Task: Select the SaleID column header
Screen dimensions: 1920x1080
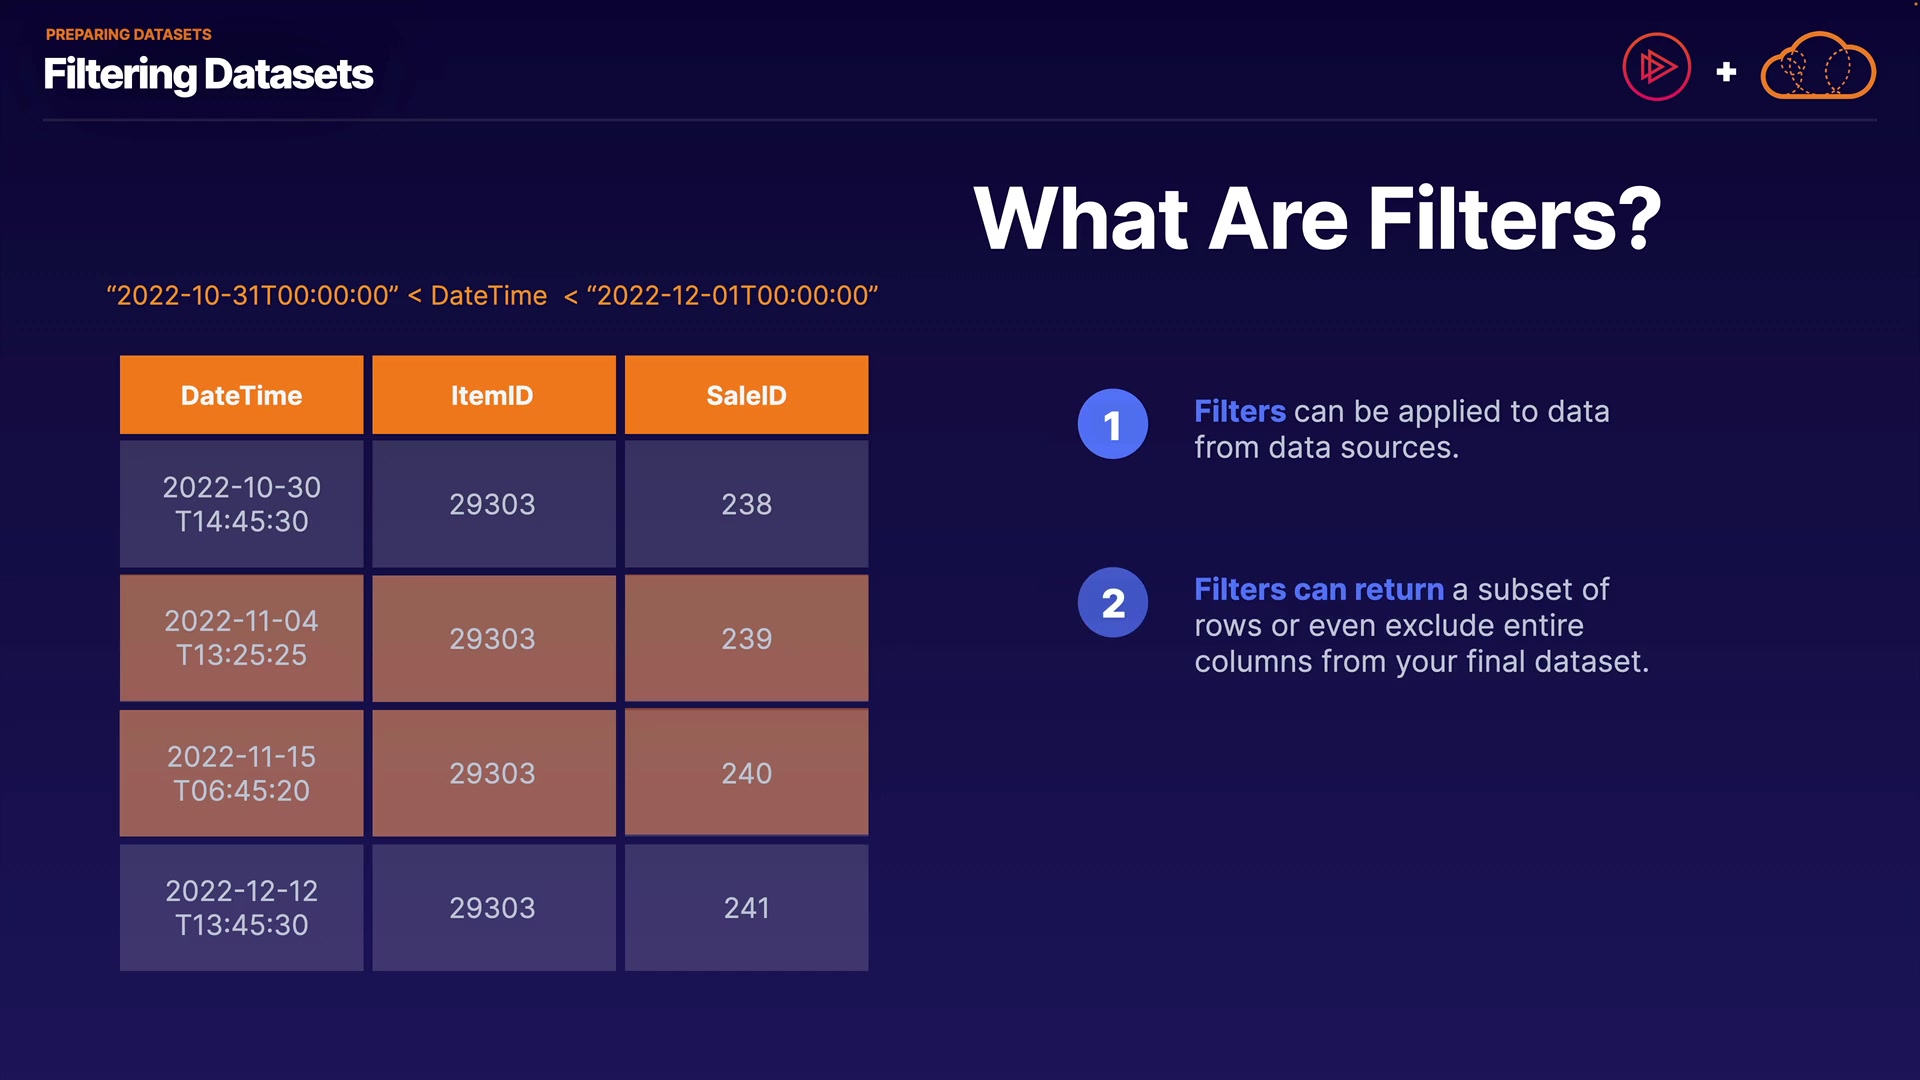Action: coord(746,395)
